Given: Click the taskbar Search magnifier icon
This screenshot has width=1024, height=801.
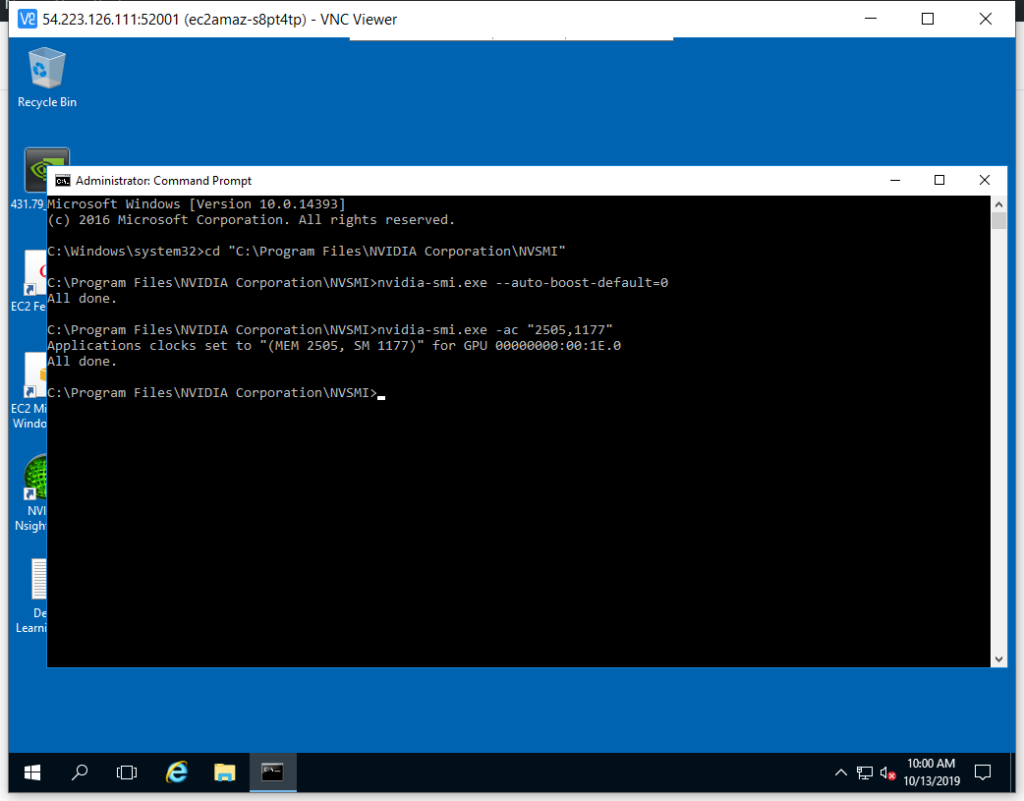Looking at the screenshot, I should (80, 772).
